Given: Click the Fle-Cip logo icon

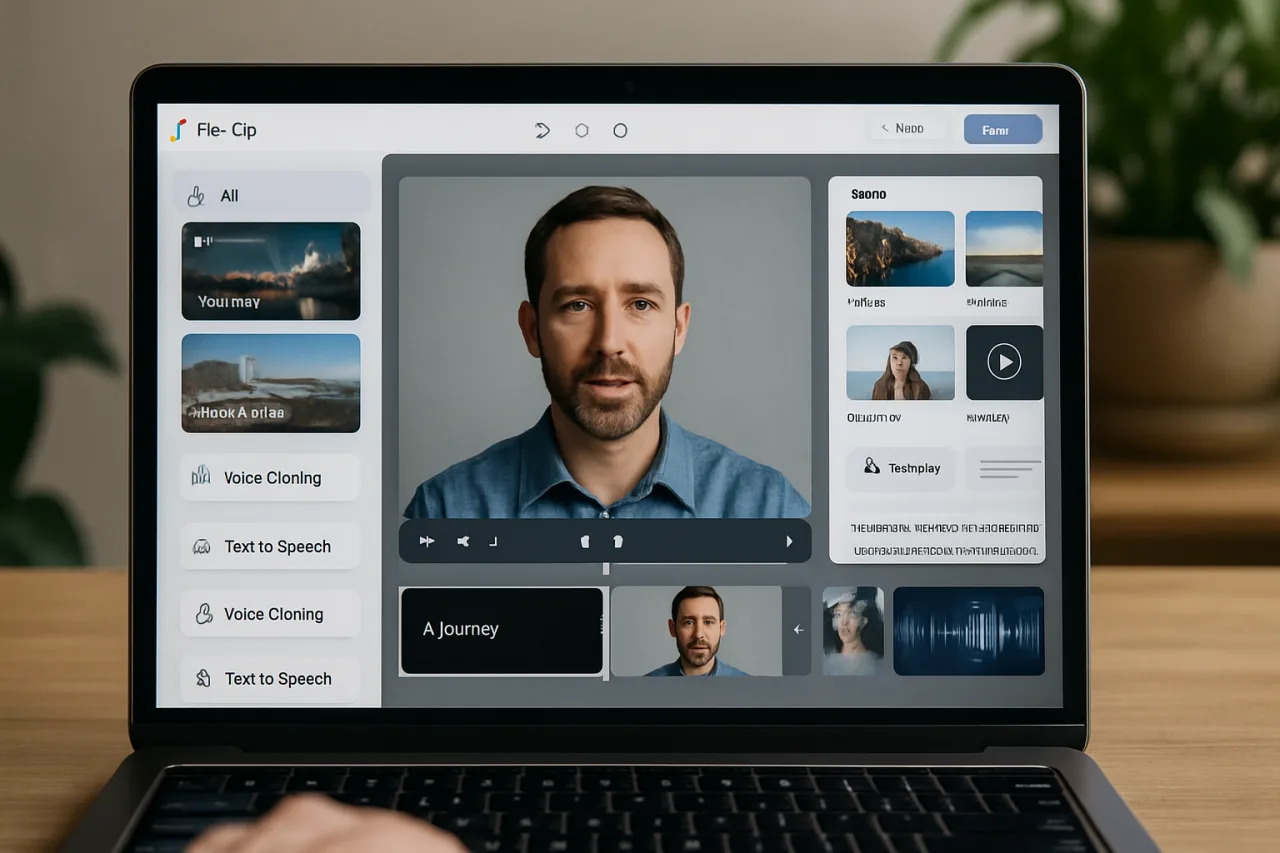Looking at the screenshot, I should pos(178,130).
